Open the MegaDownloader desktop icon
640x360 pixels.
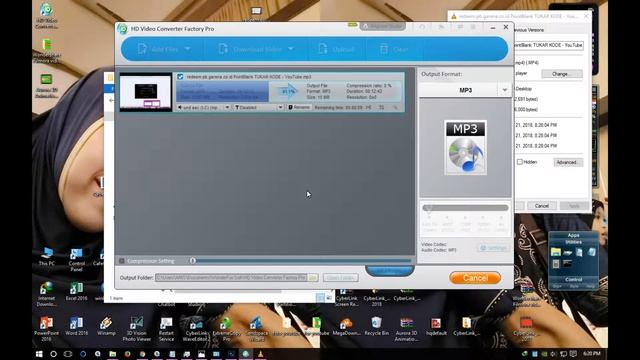(x=346, y=326)
